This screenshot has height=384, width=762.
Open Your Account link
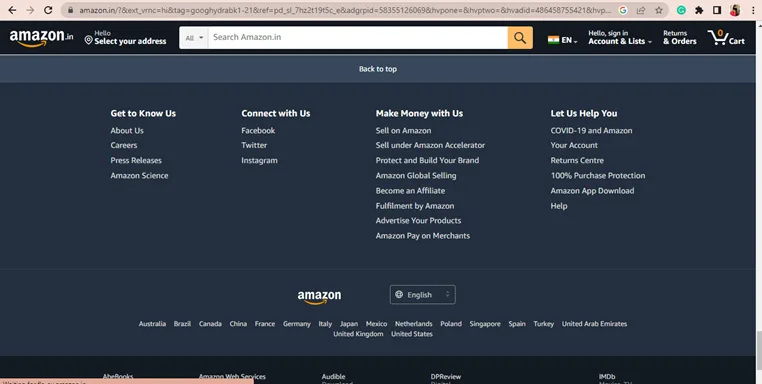[x=574, y=145]
